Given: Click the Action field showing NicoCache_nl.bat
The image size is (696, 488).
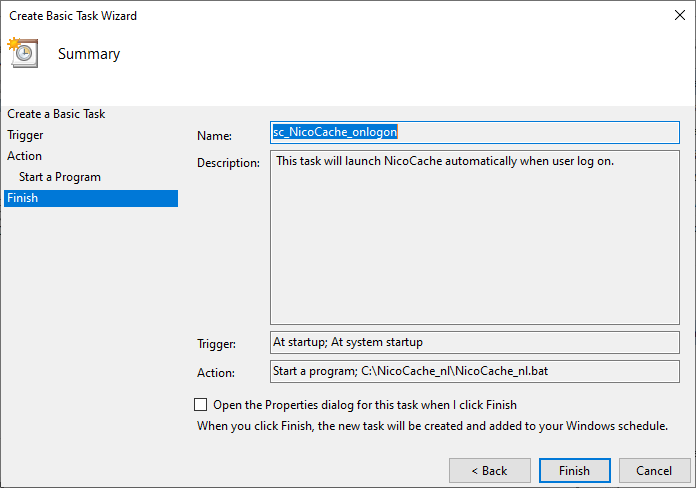Looking at the screenshot, I should point(475,371).
